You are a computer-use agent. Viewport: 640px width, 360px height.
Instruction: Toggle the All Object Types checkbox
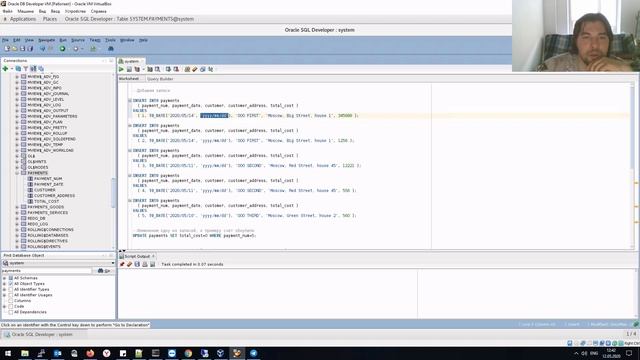pos(11,284)
